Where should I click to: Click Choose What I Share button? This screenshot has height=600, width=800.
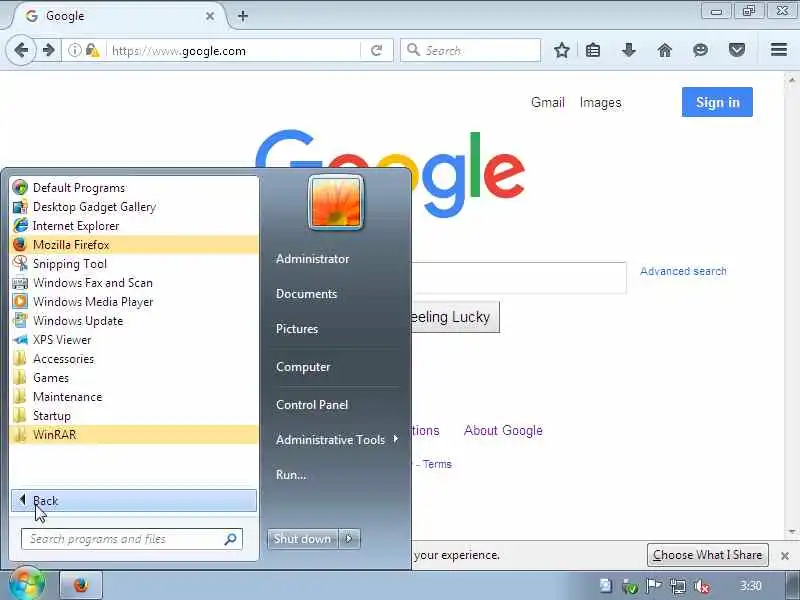pyautogui.click(x=708, y=555)
